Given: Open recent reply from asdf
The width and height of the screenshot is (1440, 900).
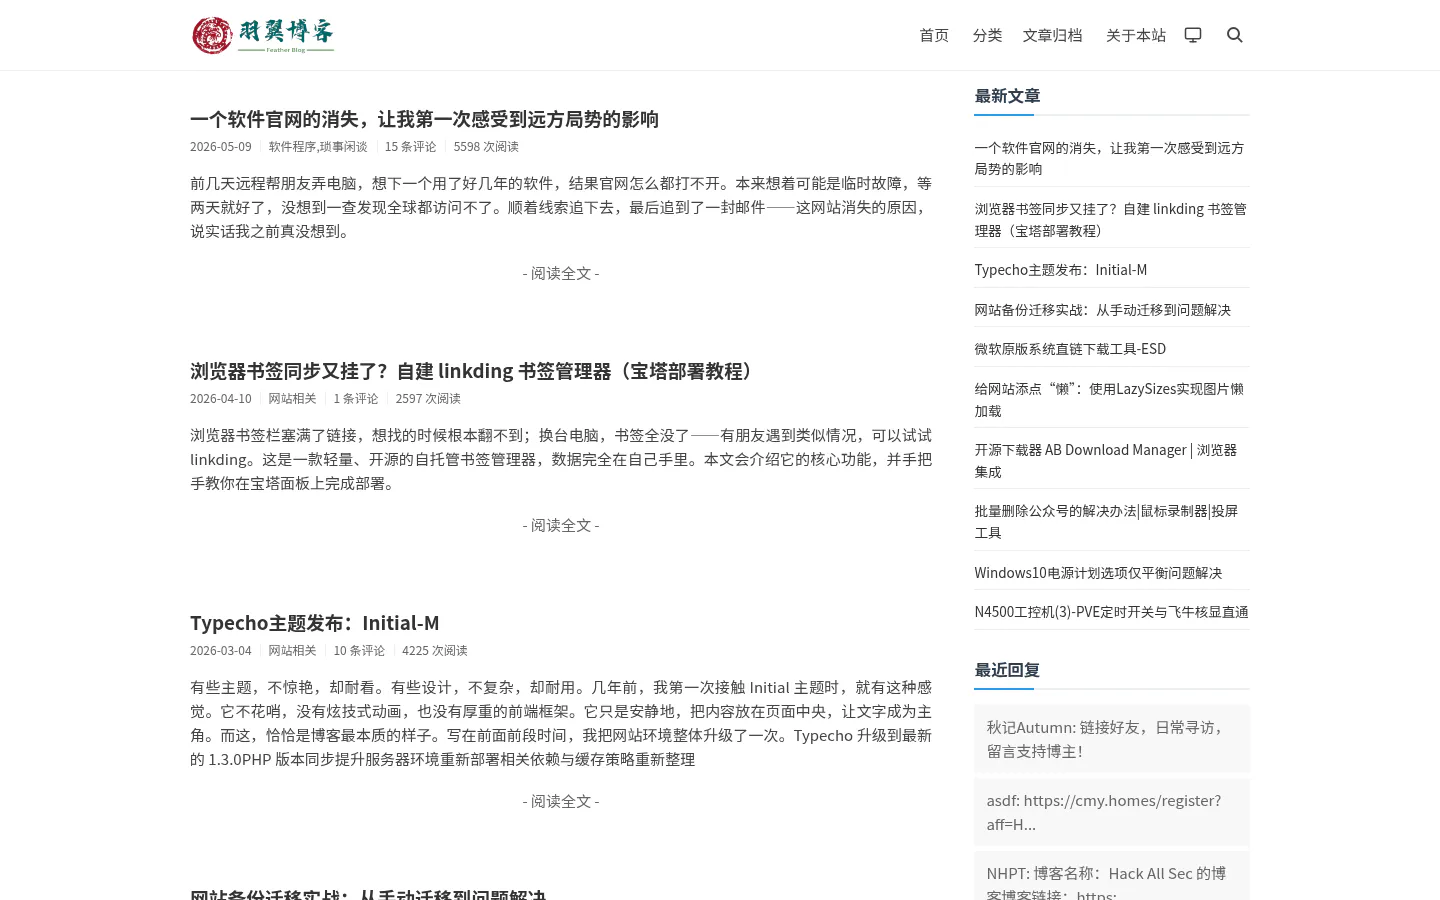Looking at the screenshot, I should pos(1112,812).
